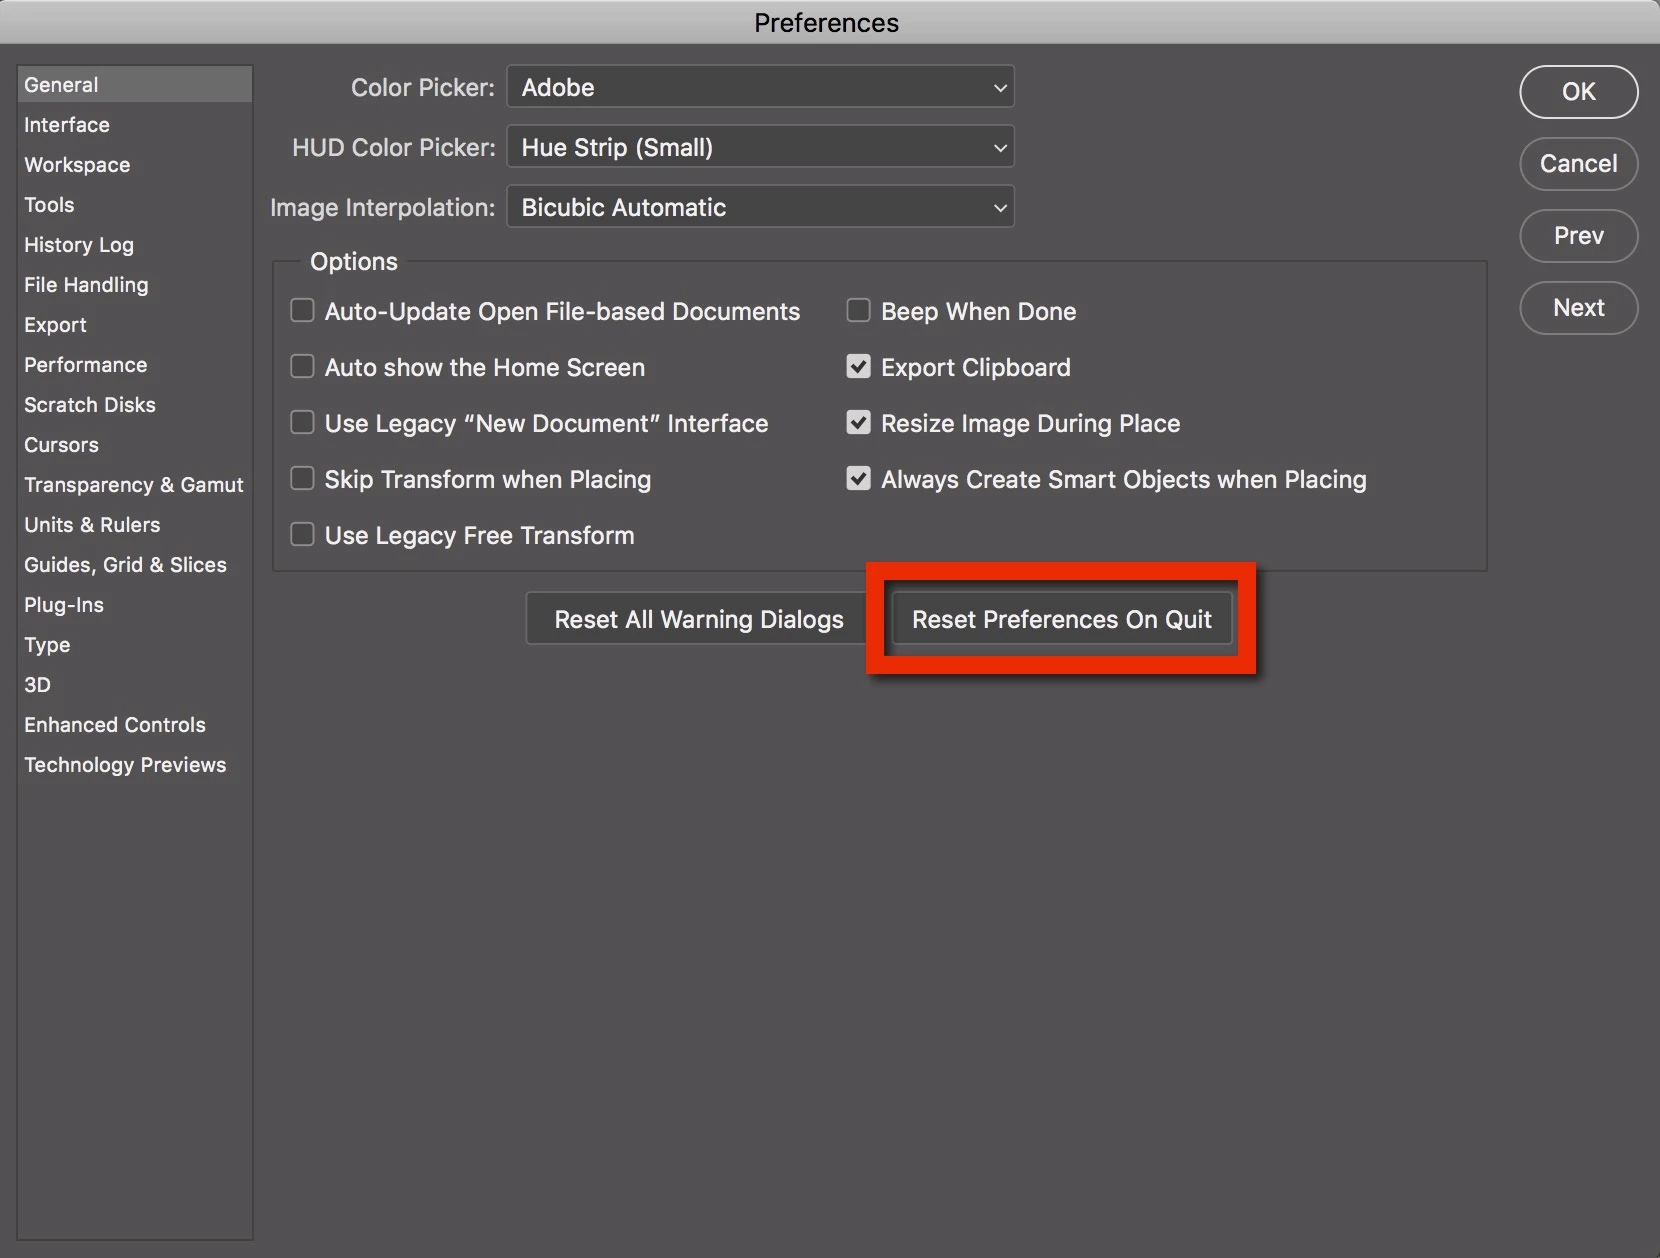The width and height of the screenshot is (1660, 1258).
Task: Uncheck Export Clipboard option
Action: [x=858, y=367]
